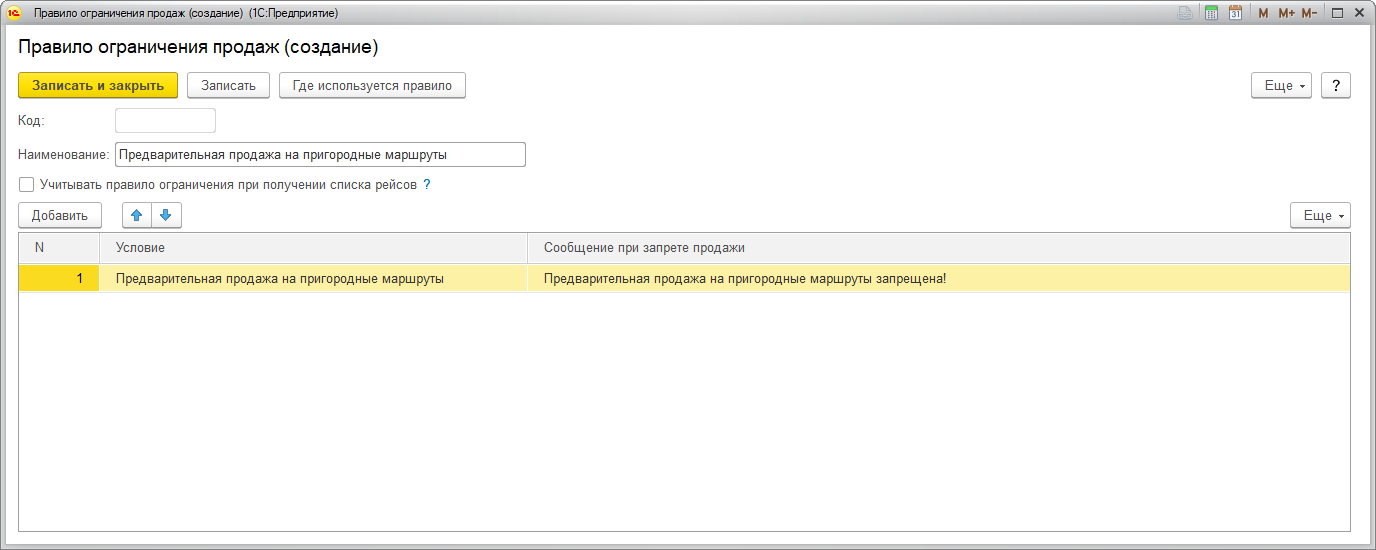This screenshot has height=550, width=1376.
Task: Click the grayed-out print icon in title bar
Action: coord(1185,13)
